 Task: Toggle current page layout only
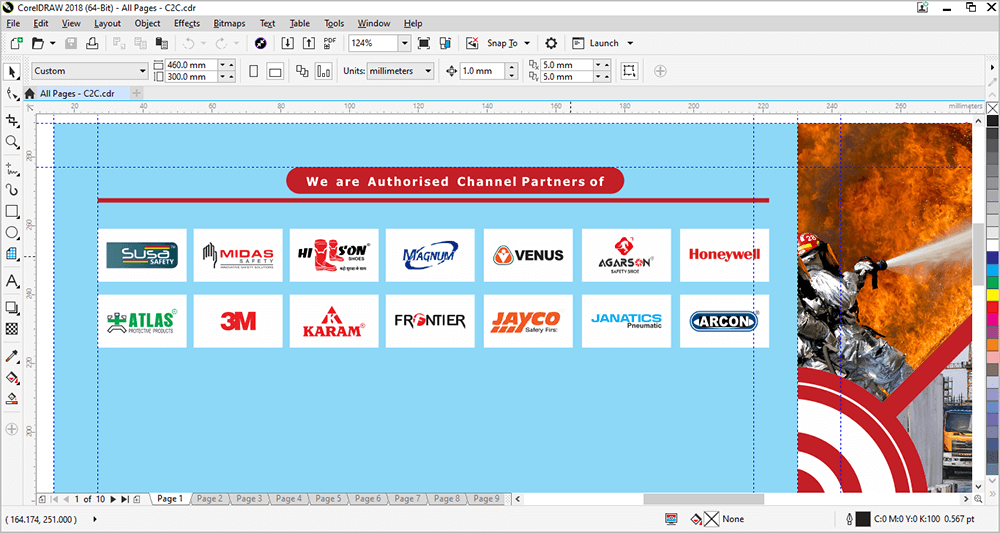click(323, 71)
